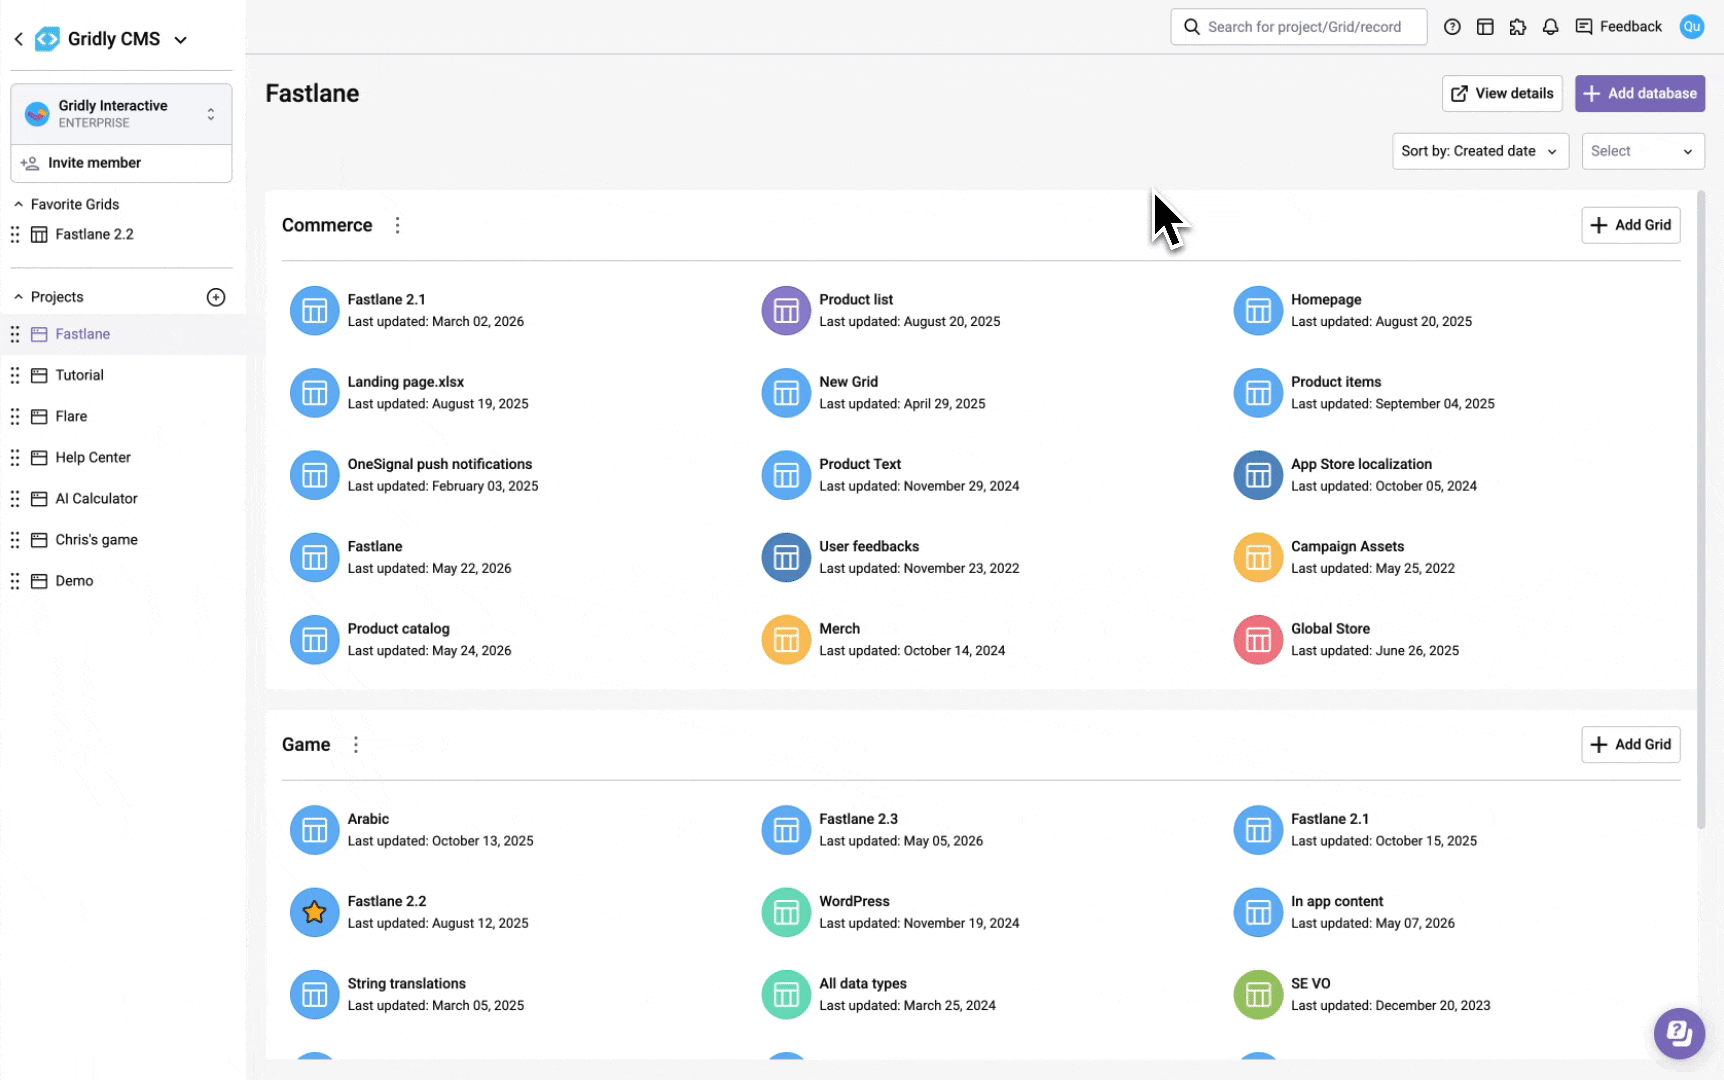Click drag handle beside Tutorial project

click(x=15, y=375)
